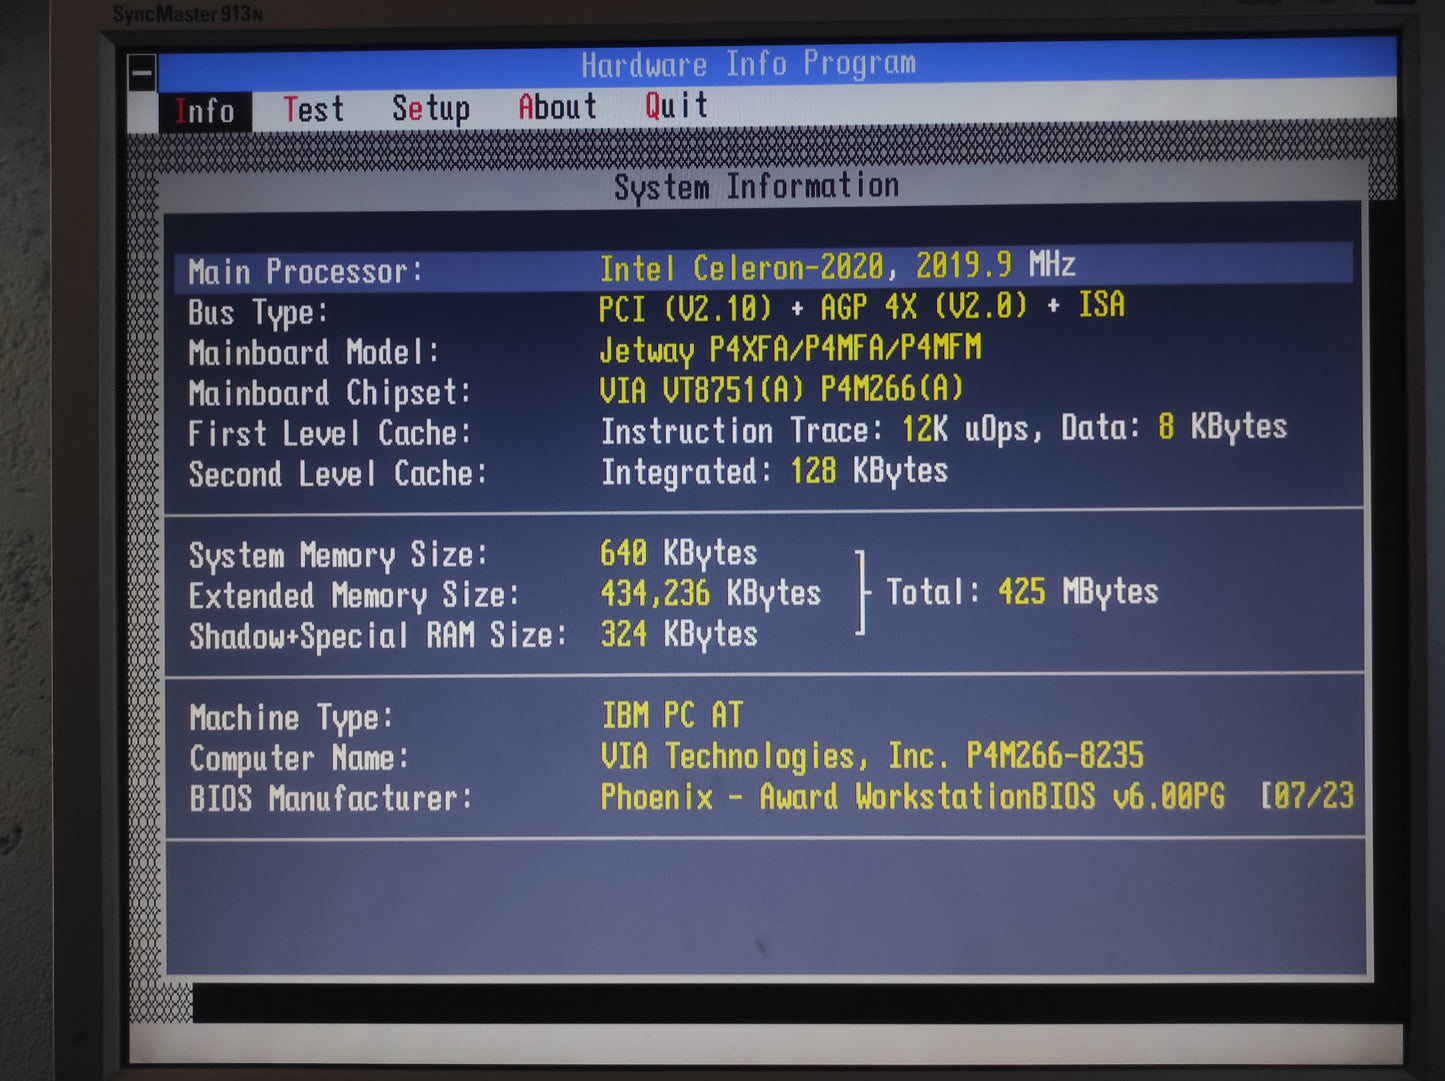The image size is (1445, 1081).
Task: Click the 434,236 KBytes value
Action: (x=710, y=594)
